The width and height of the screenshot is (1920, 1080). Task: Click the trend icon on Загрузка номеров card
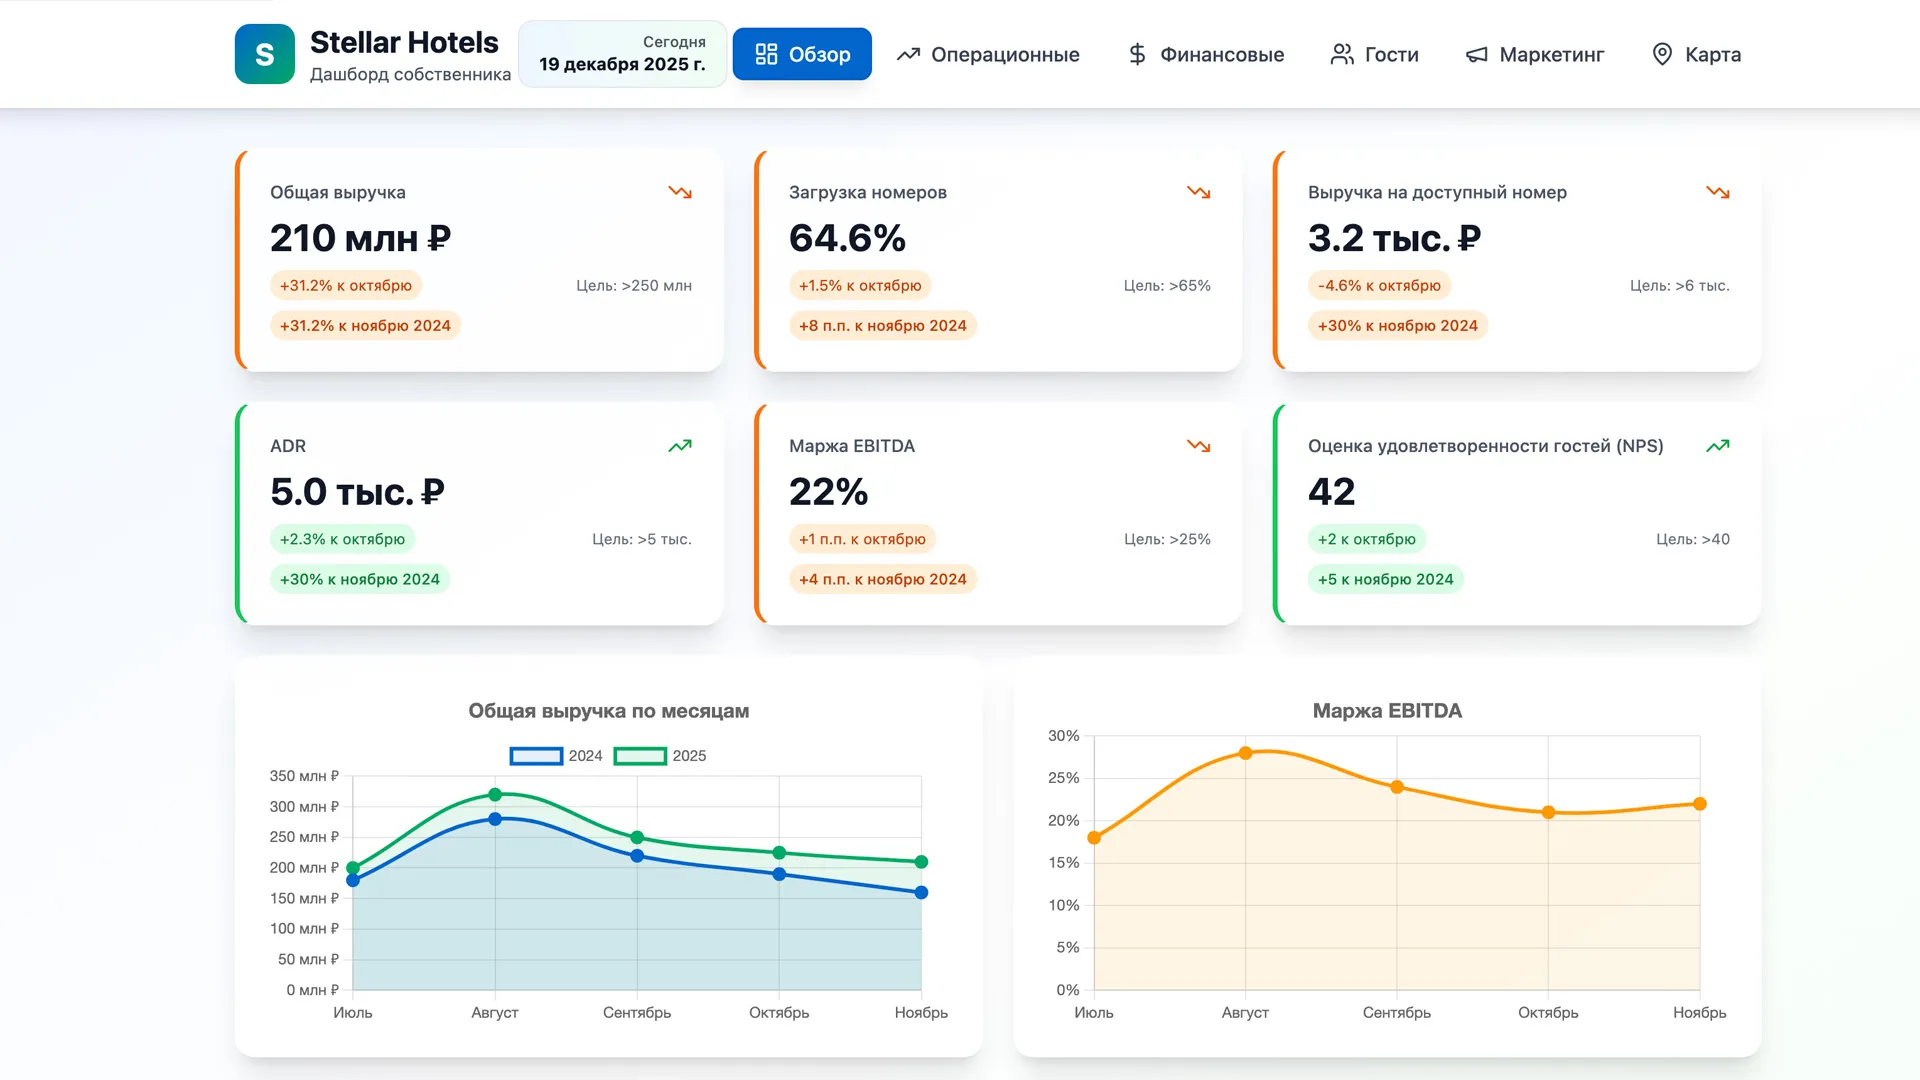[1198, 192]
